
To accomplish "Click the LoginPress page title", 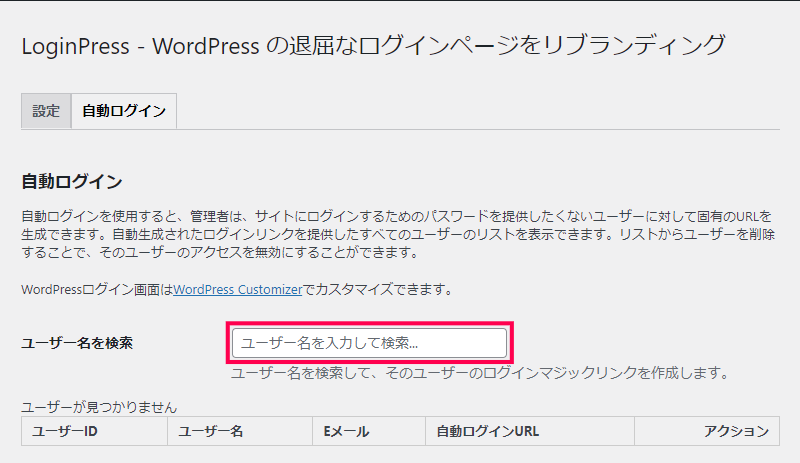I will coord(373,46).
